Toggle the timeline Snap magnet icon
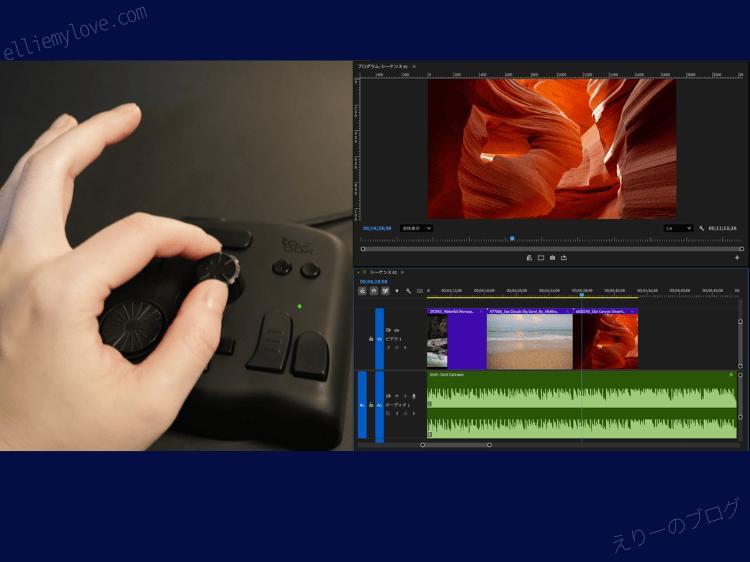 point(373,291)
